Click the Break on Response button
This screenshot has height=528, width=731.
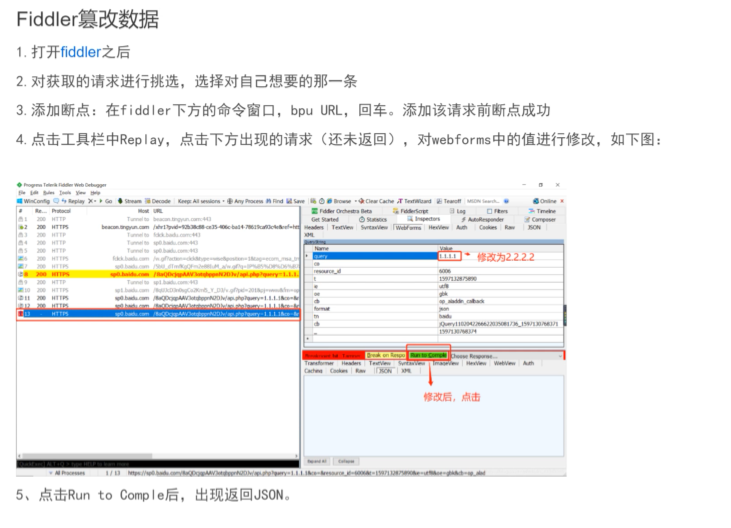tap(386, 355)
